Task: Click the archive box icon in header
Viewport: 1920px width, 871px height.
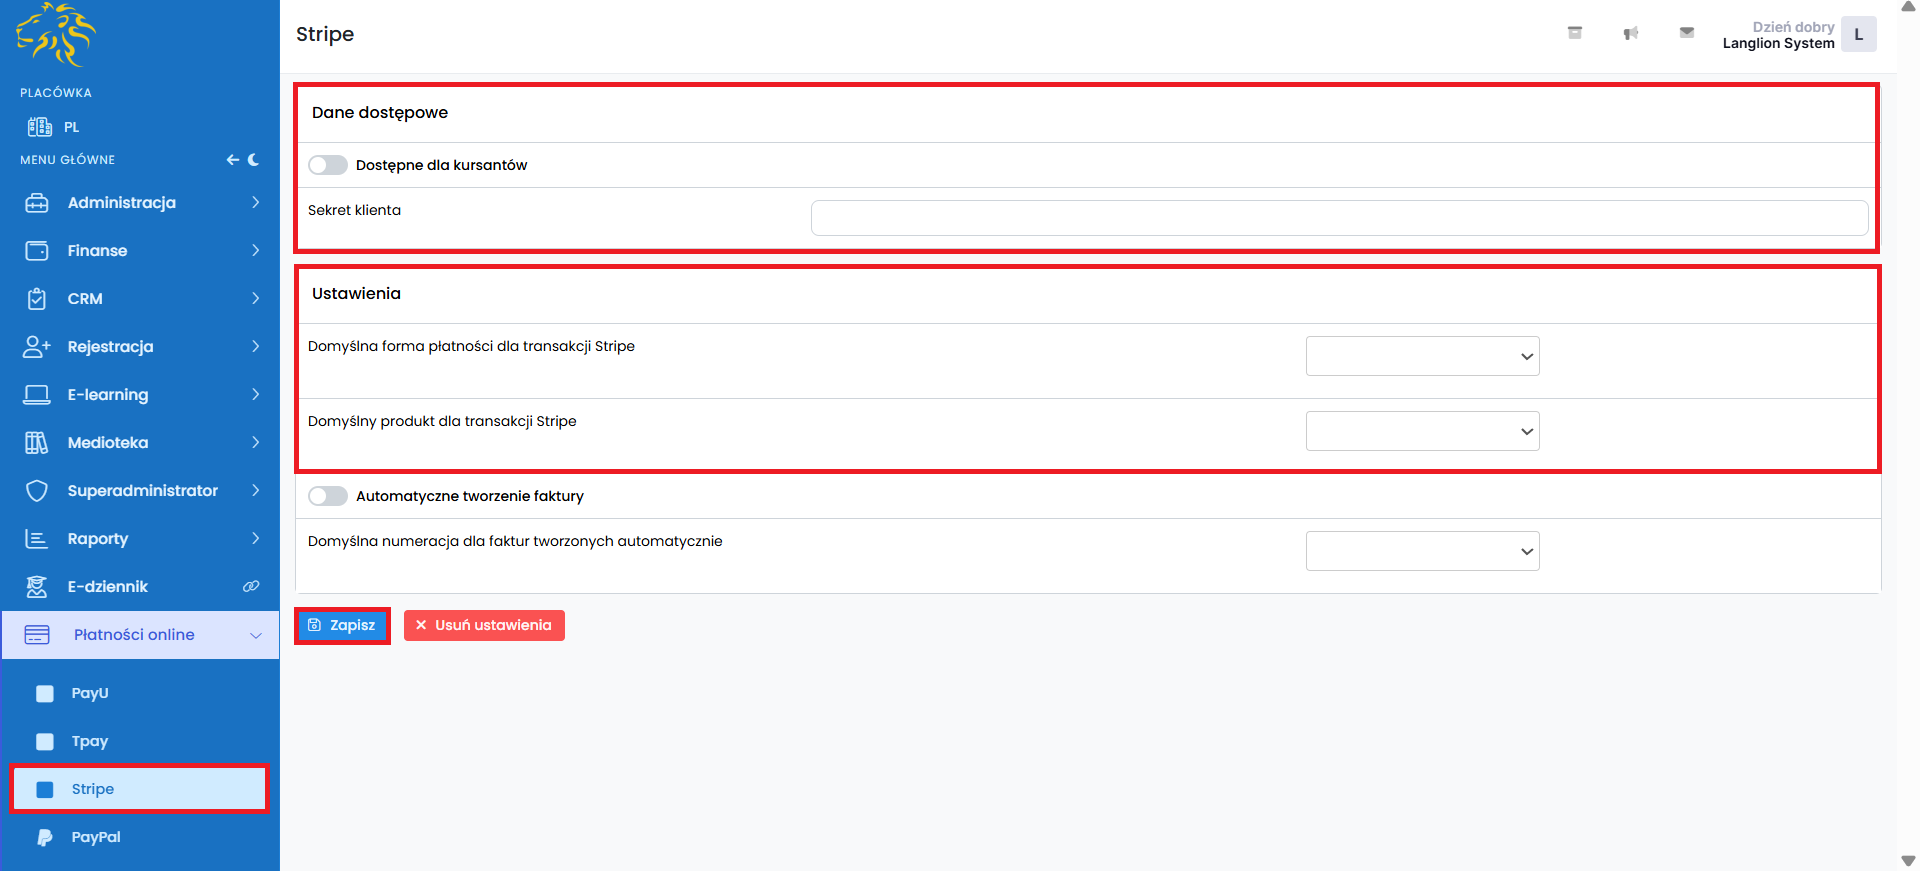Action: pos(1574,33)
